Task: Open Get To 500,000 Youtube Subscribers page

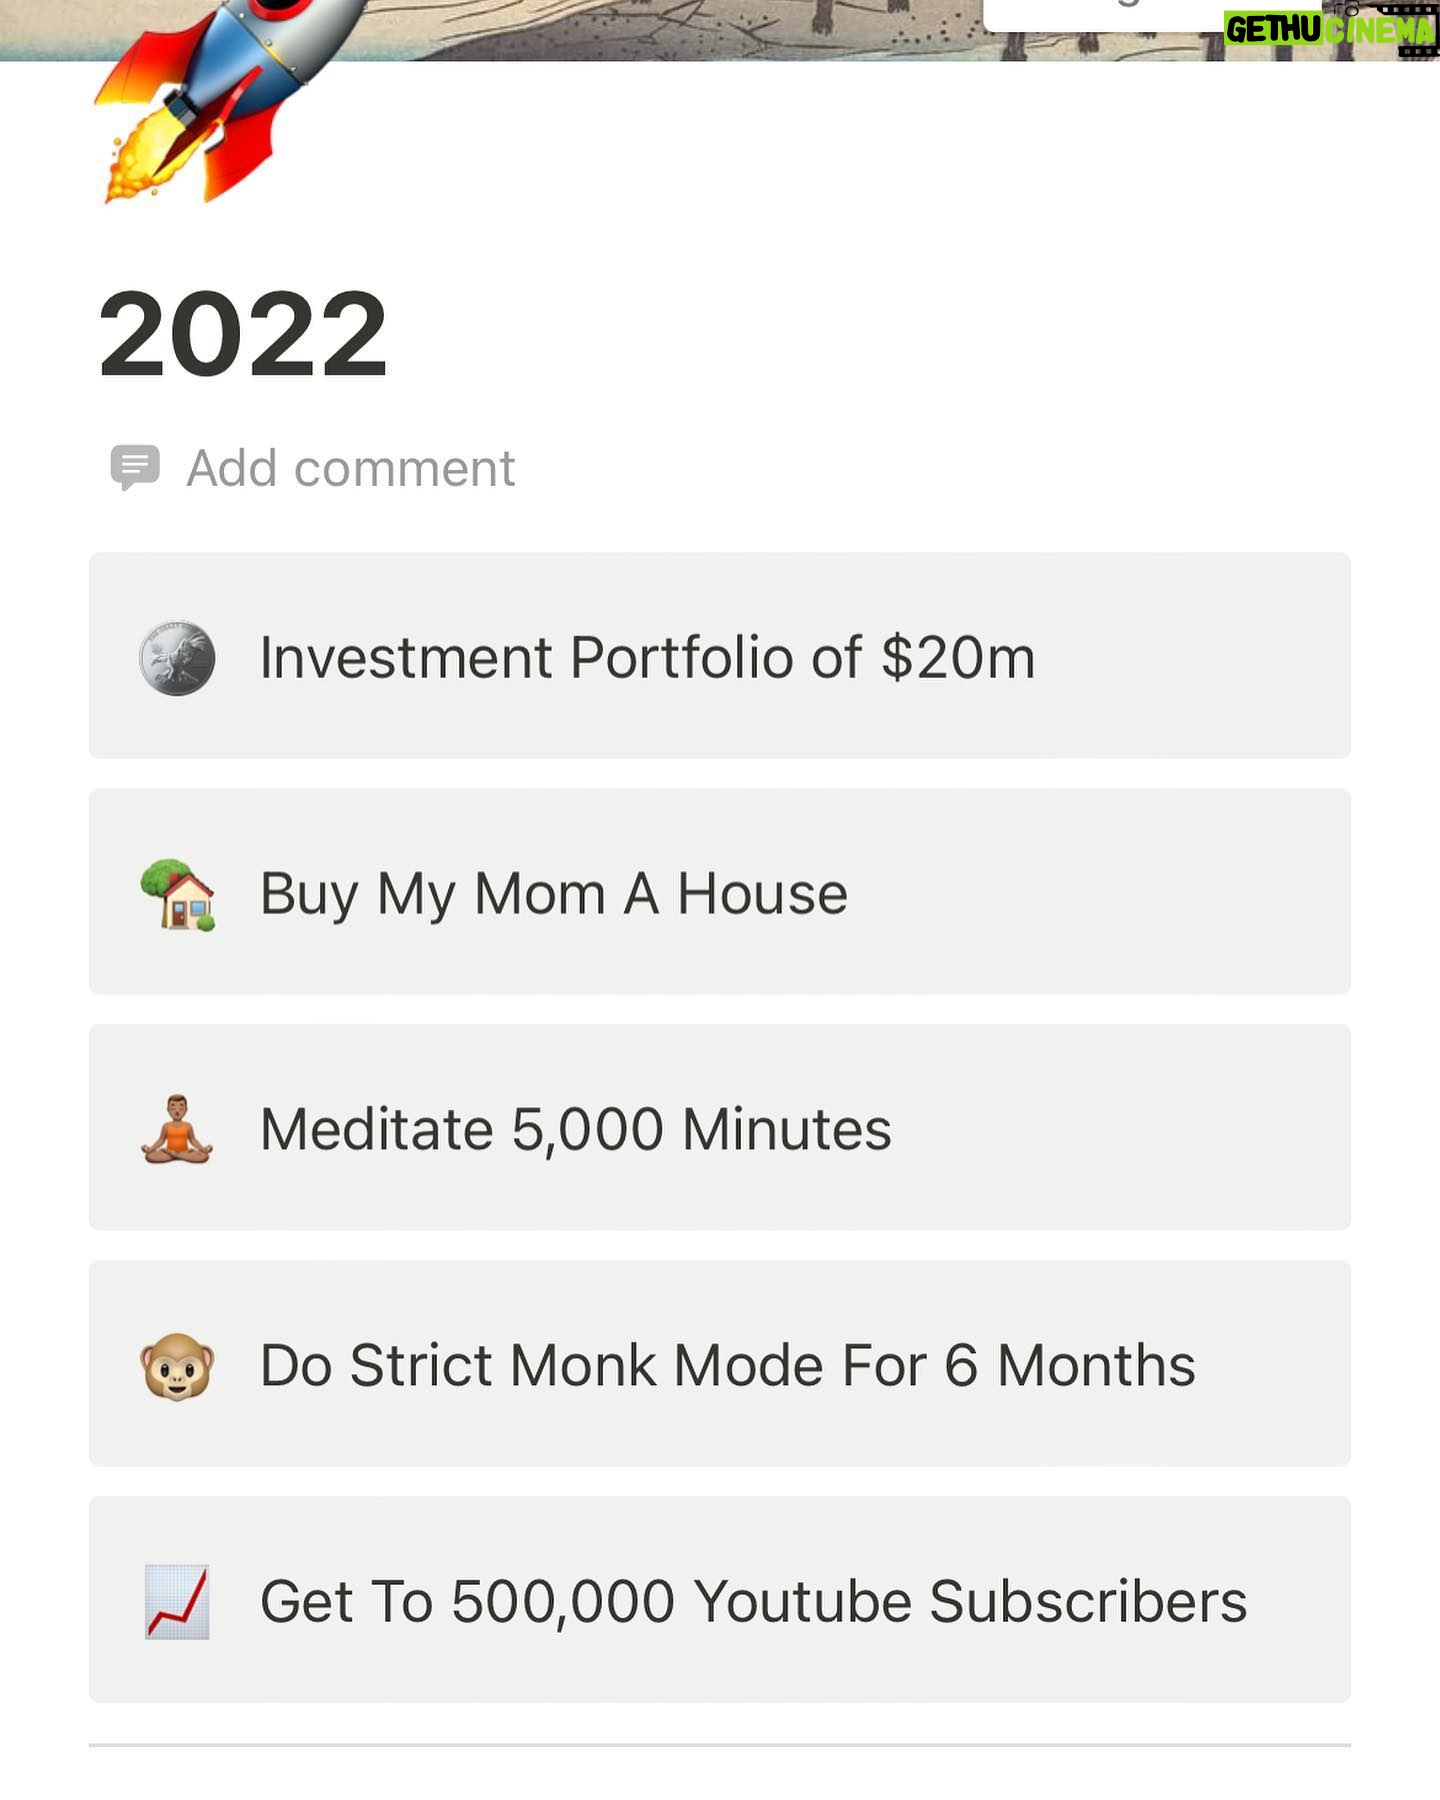Action: 753,1602
